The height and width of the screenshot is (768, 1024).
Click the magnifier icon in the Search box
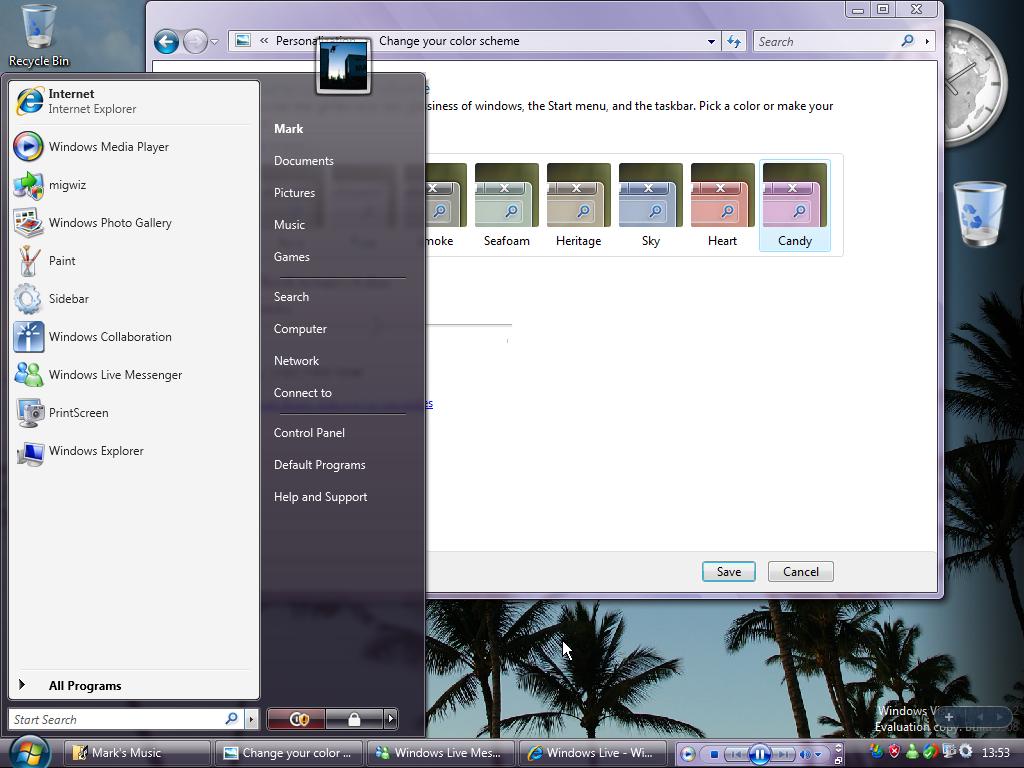point(906,41)
